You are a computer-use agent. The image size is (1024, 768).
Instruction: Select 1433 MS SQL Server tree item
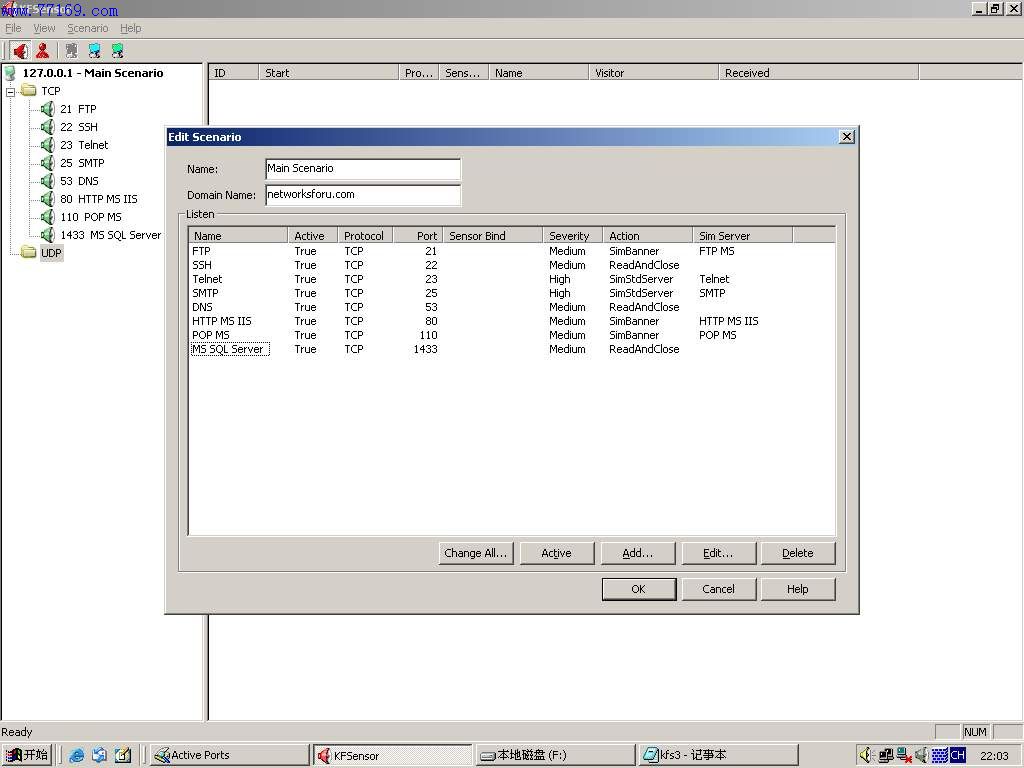pos(110,235)
